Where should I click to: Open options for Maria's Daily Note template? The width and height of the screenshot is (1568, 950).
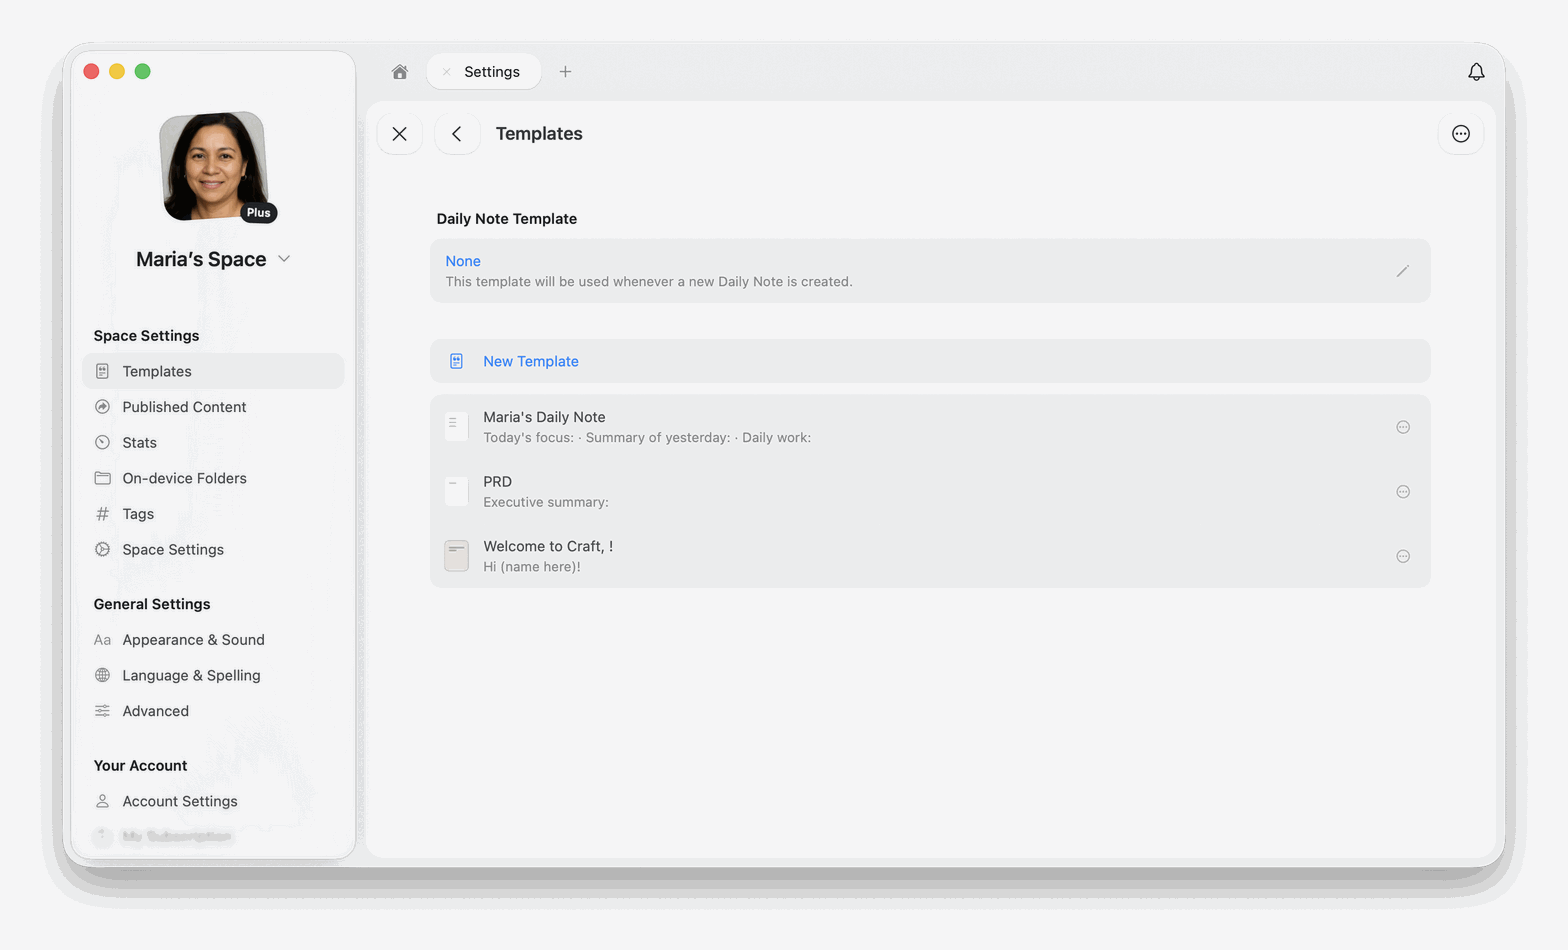[1403, 427]
